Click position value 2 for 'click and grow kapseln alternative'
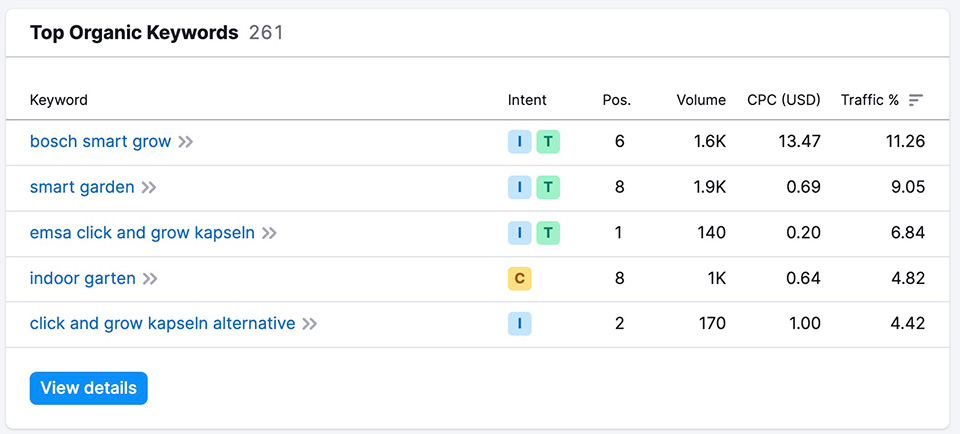960x434 pixels. (x=620, y=323)
